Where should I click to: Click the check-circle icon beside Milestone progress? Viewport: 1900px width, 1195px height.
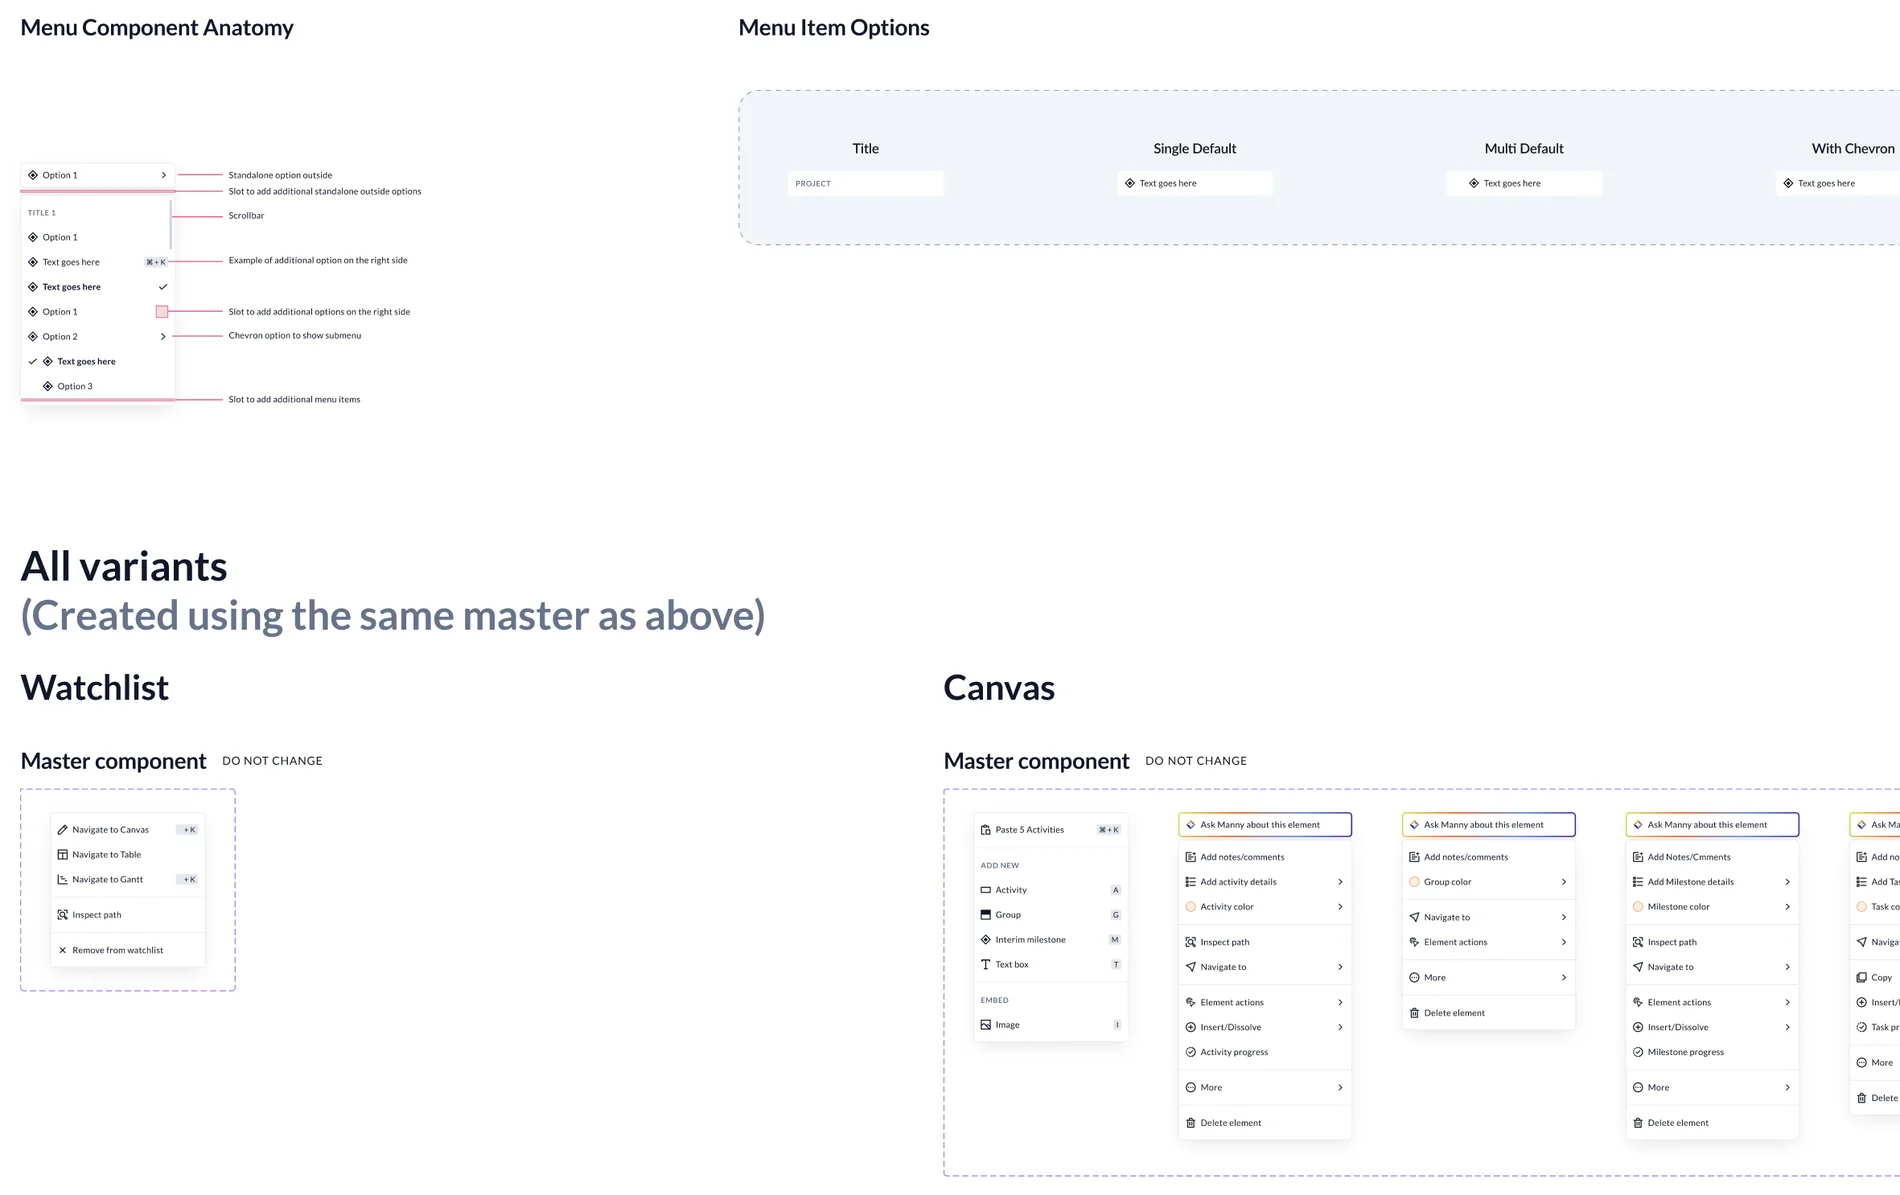coord(1637,1052)
